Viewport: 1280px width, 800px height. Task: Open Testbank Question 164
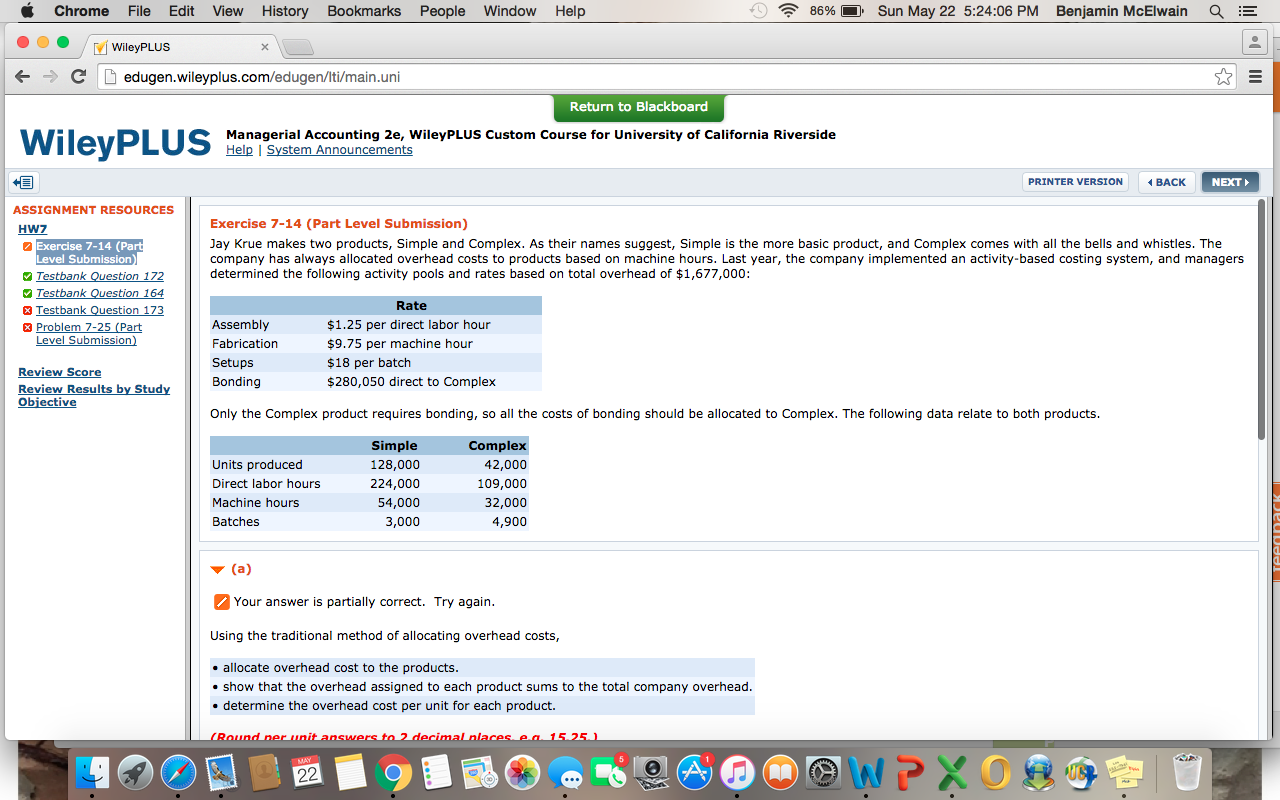point(100,293)
